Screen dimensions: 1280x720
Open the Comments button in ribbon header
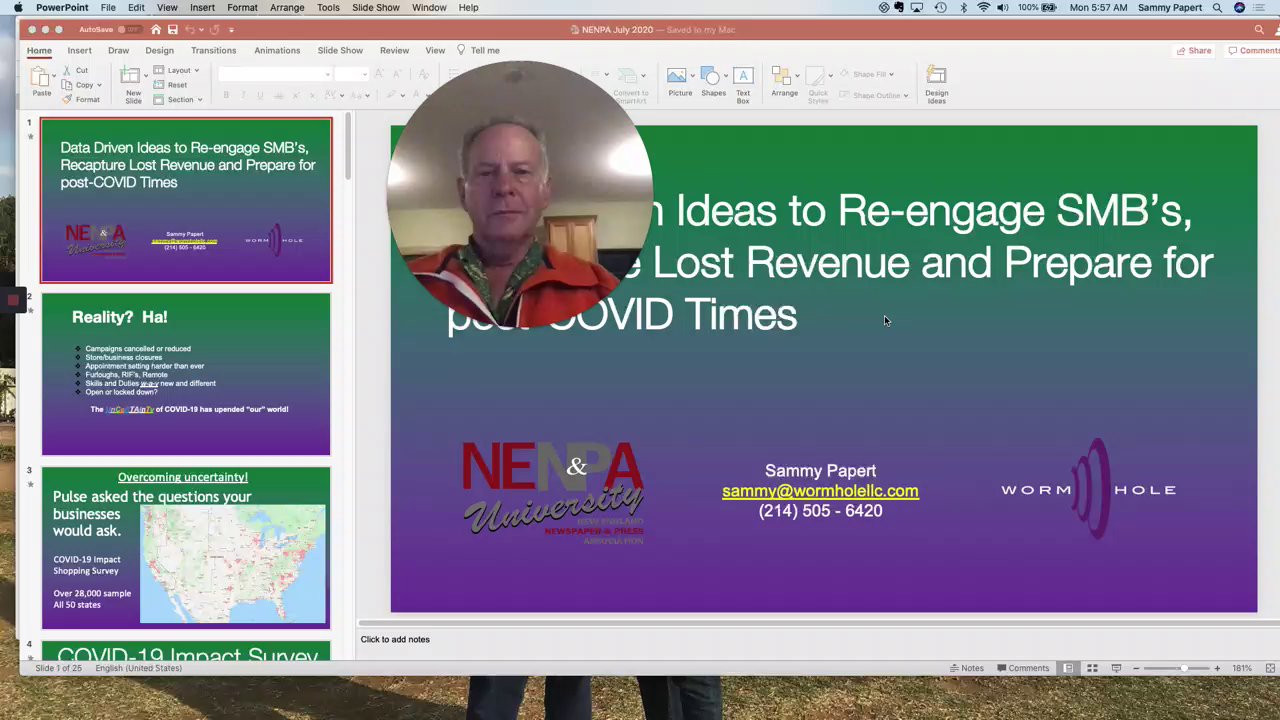tap(1253, 50)
